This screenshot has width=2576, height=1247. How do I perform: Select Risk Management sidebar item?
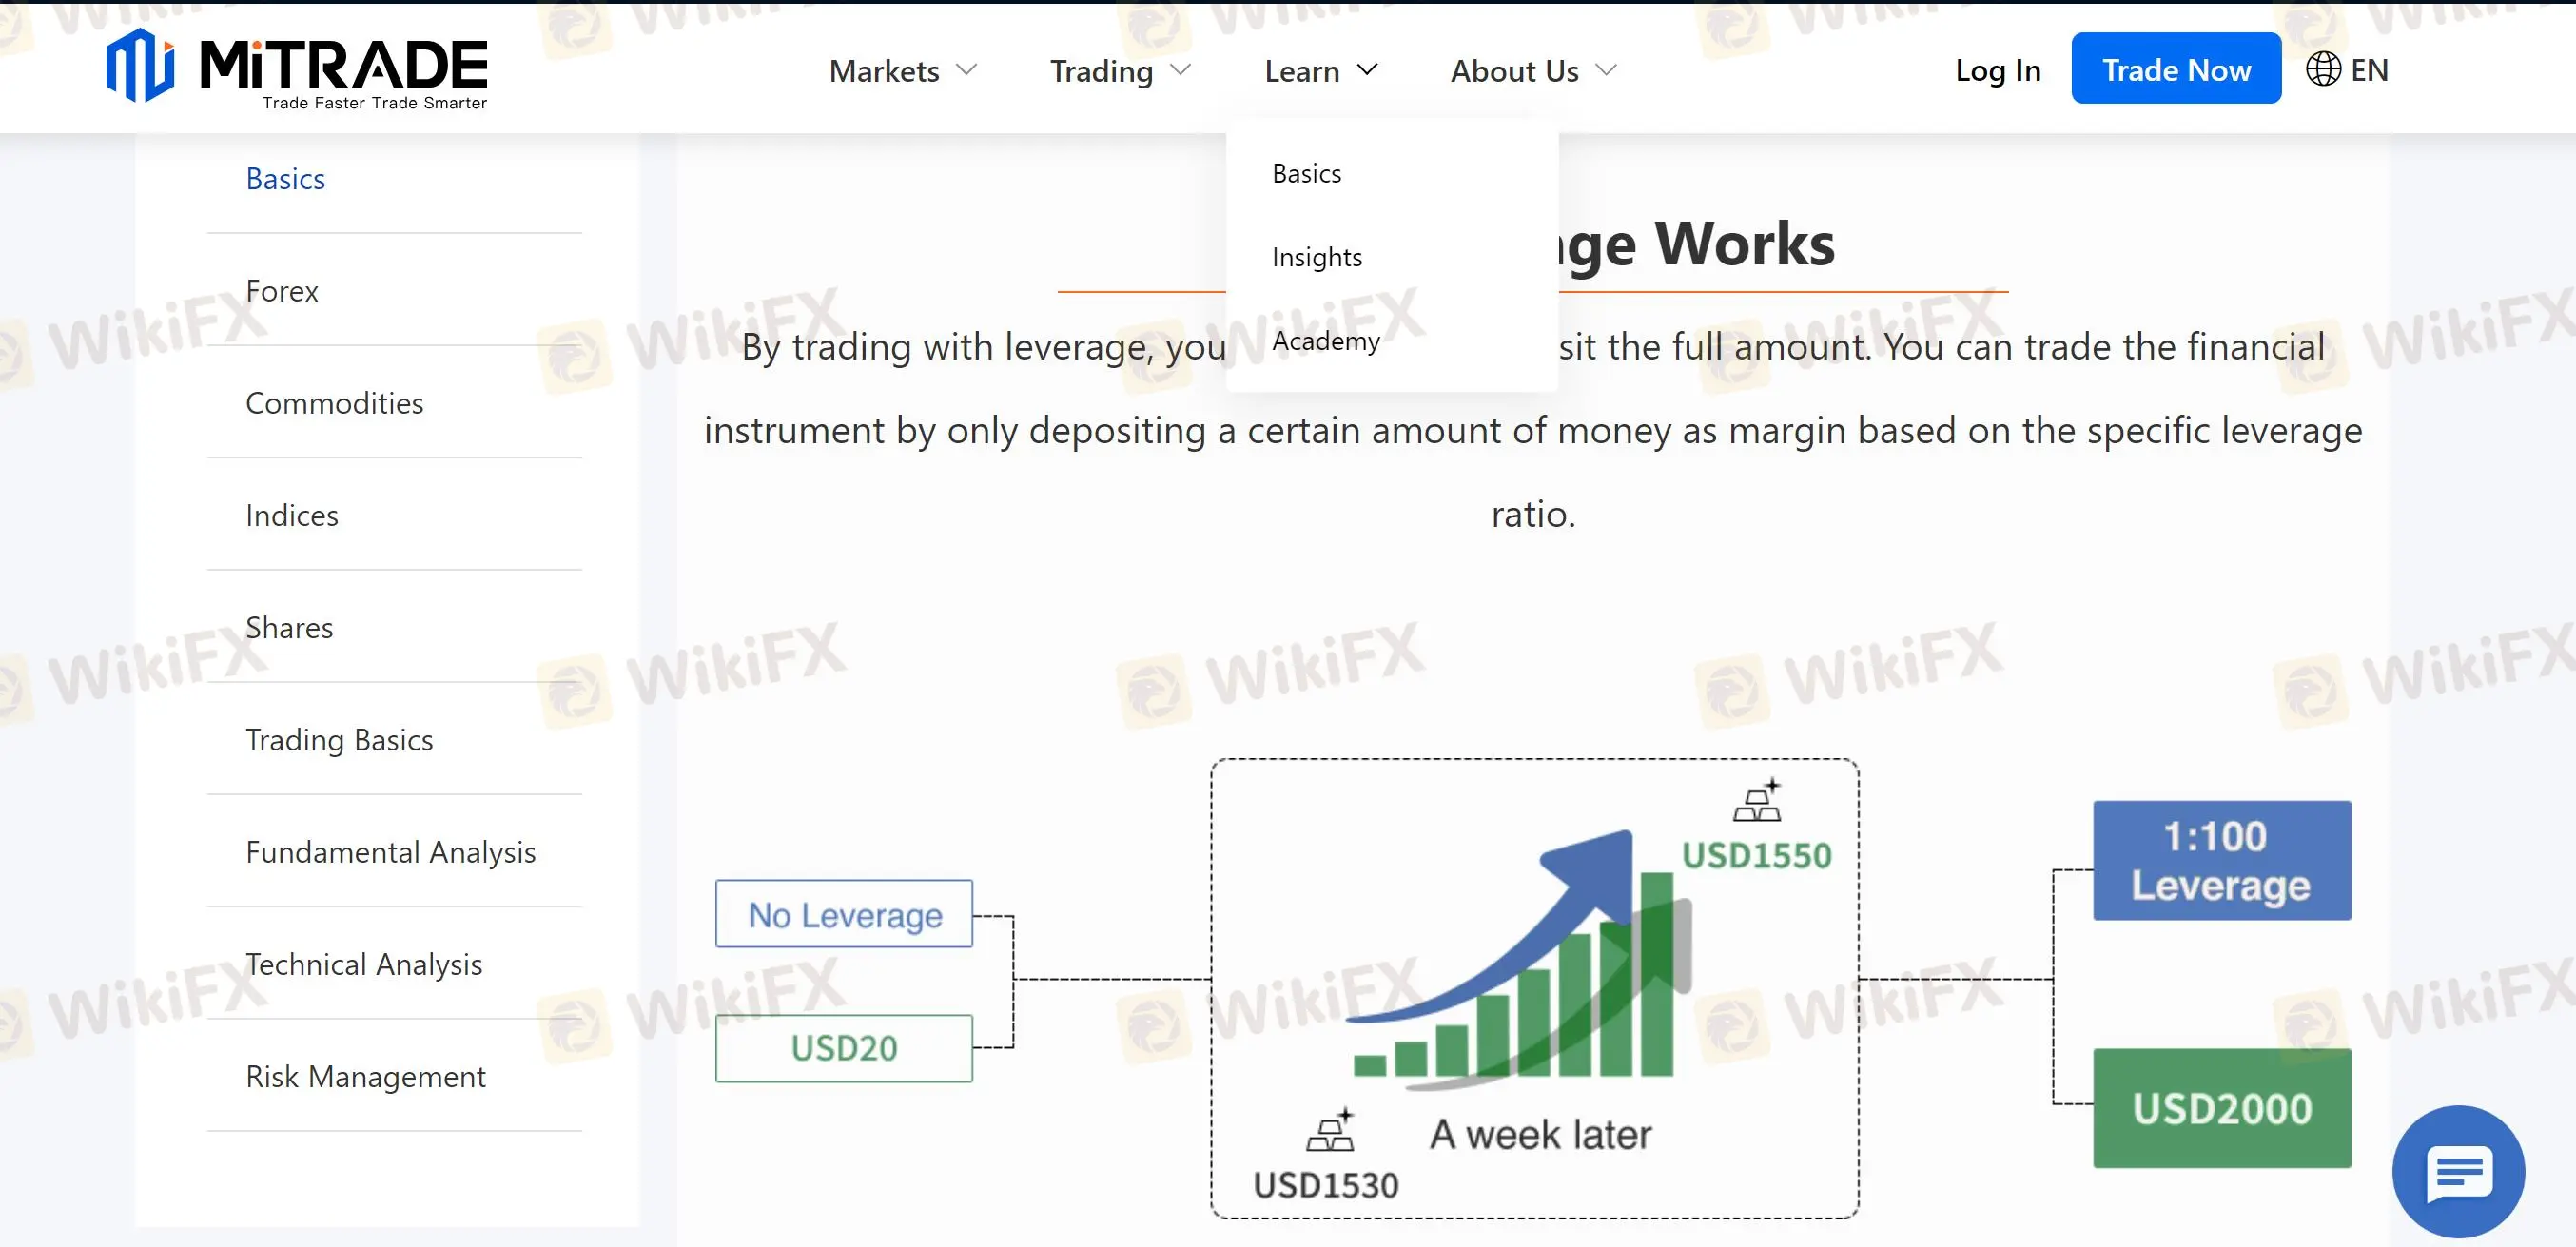pos(364,1075)
